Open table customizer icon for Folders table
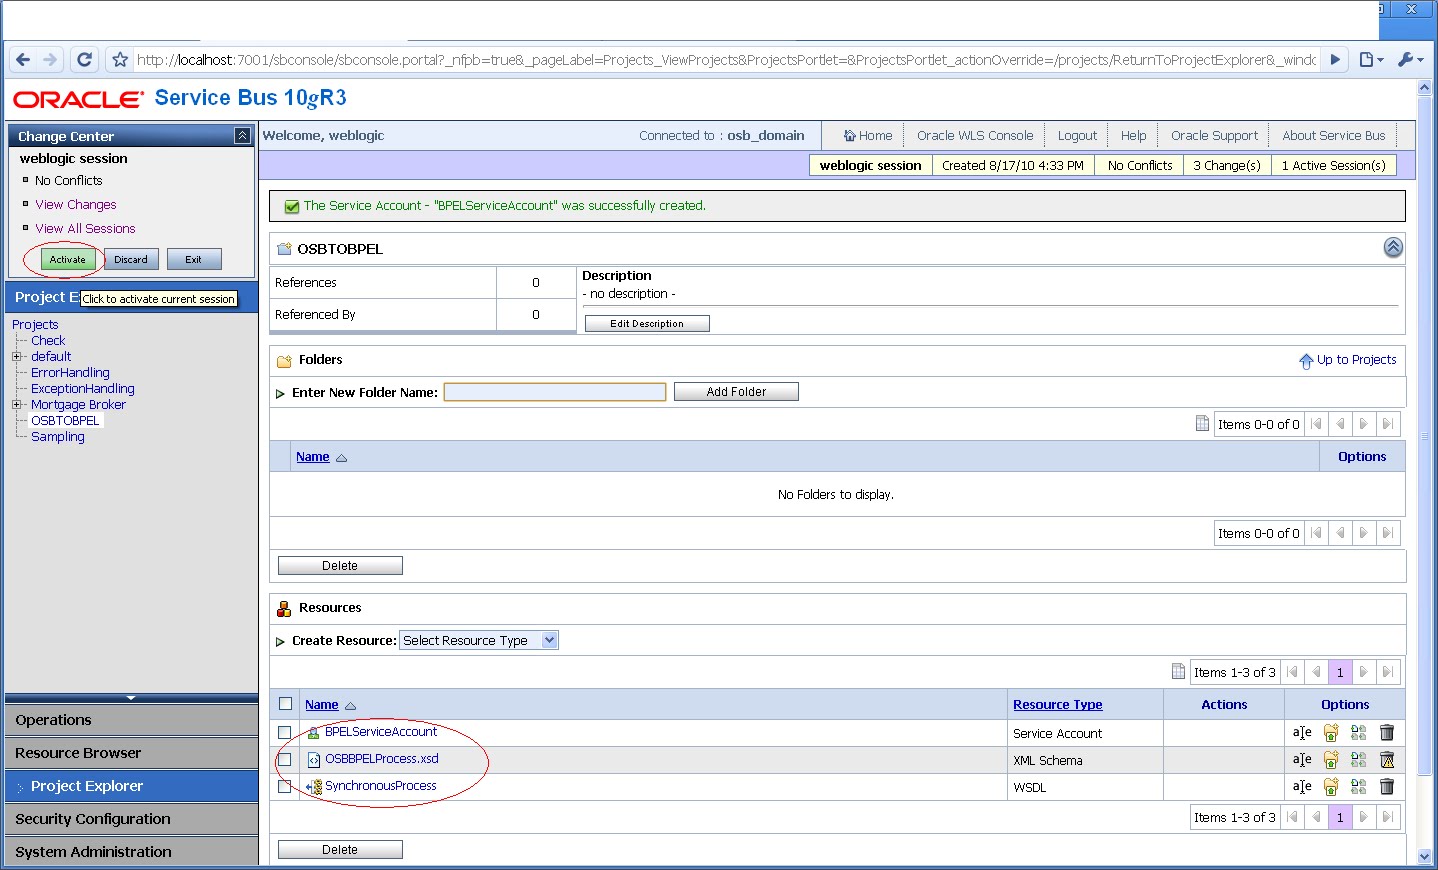Viewport: 1438px width, 870px height. tap(1202, 424)
